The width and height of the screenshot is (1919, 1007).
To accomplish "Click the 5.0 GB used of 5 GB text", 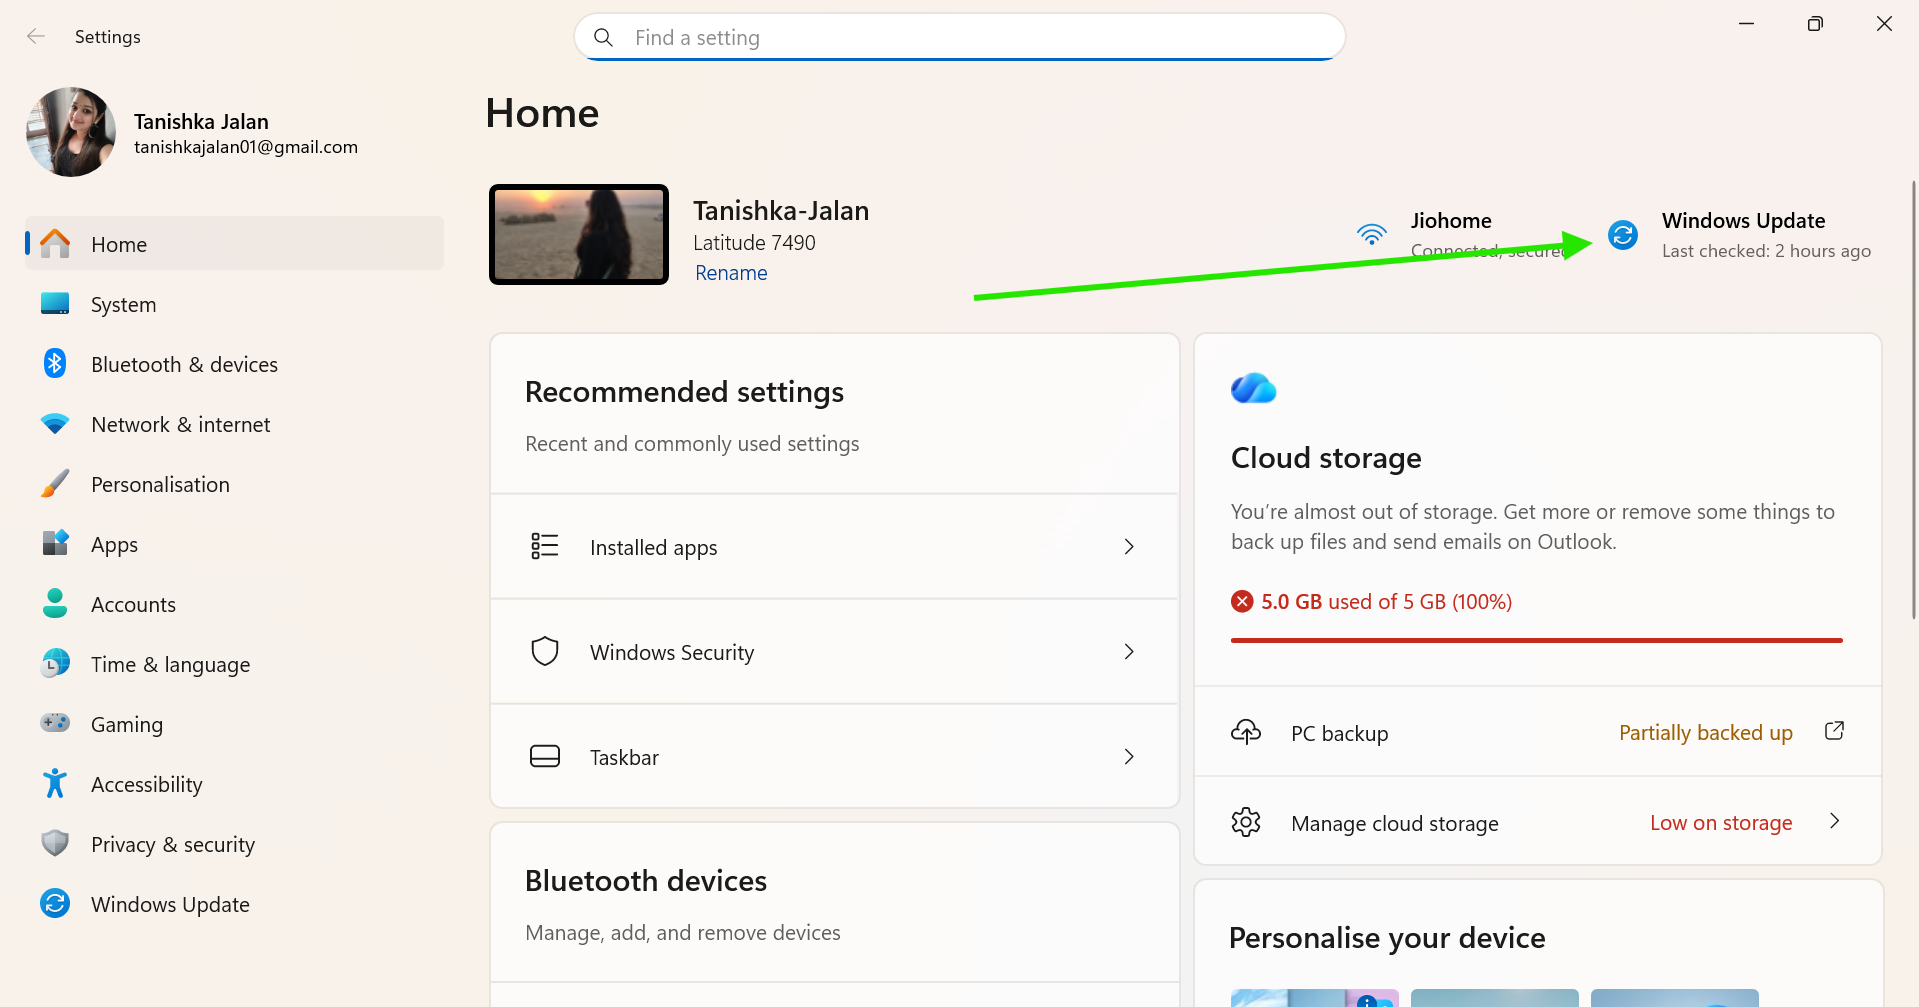I will pos(1386,602).
